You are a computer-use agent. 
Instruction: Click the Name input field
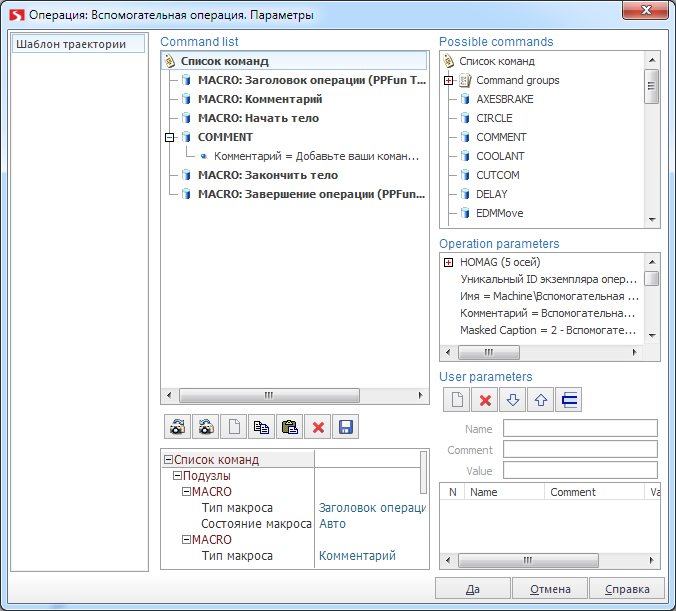click(579, 428)
